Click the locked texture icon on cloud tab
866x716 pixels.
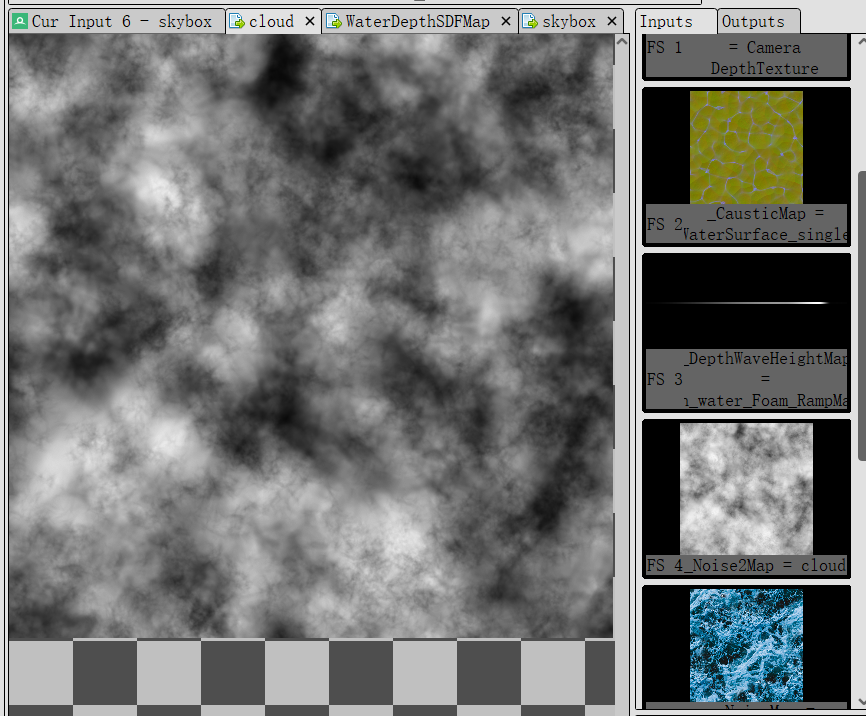(237, 21)
